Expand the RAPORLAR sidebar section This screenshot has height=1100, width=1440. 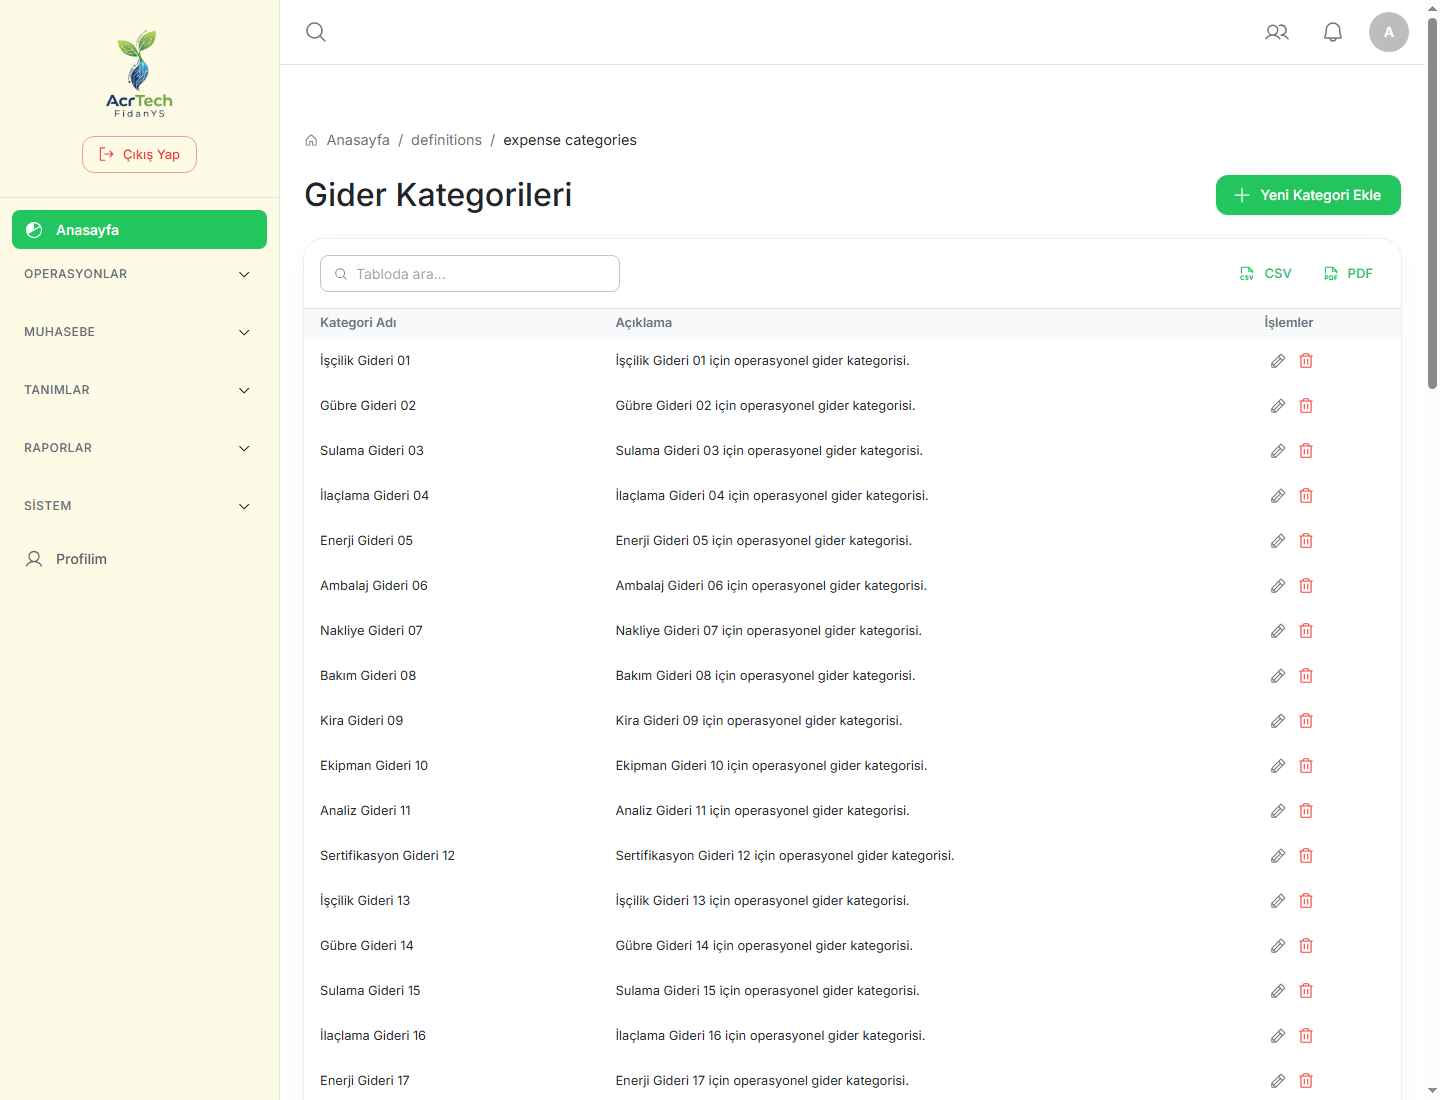point(139,448)
